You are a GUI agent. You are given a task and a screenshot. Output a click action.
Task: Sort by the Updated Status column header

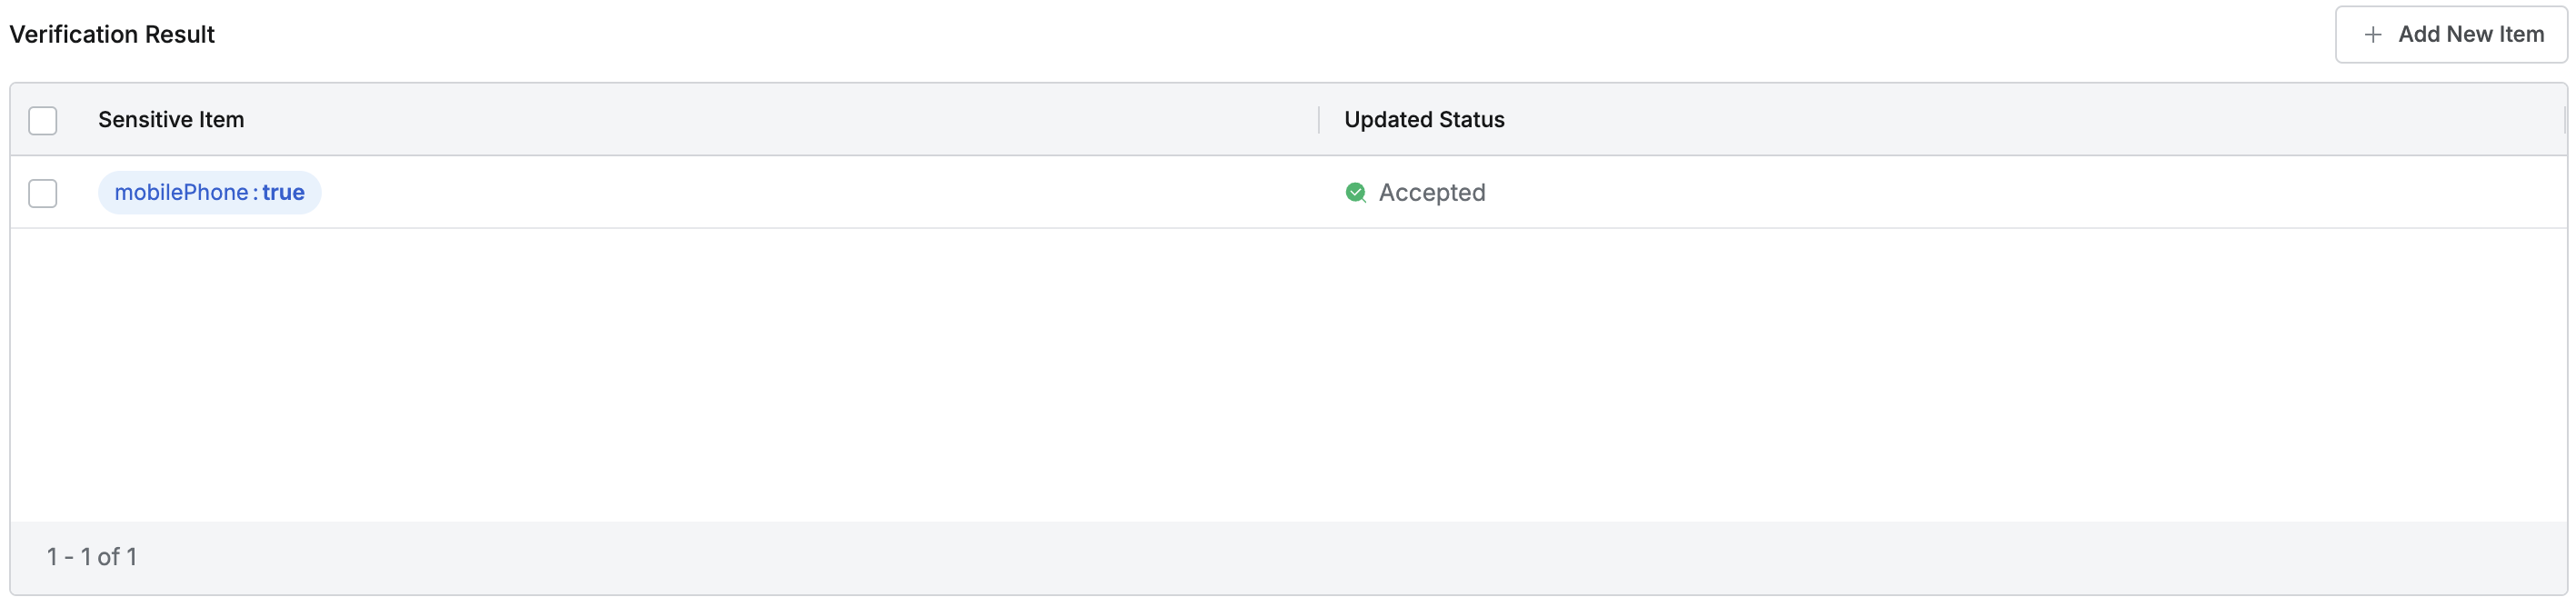[x=1424, y=120]
